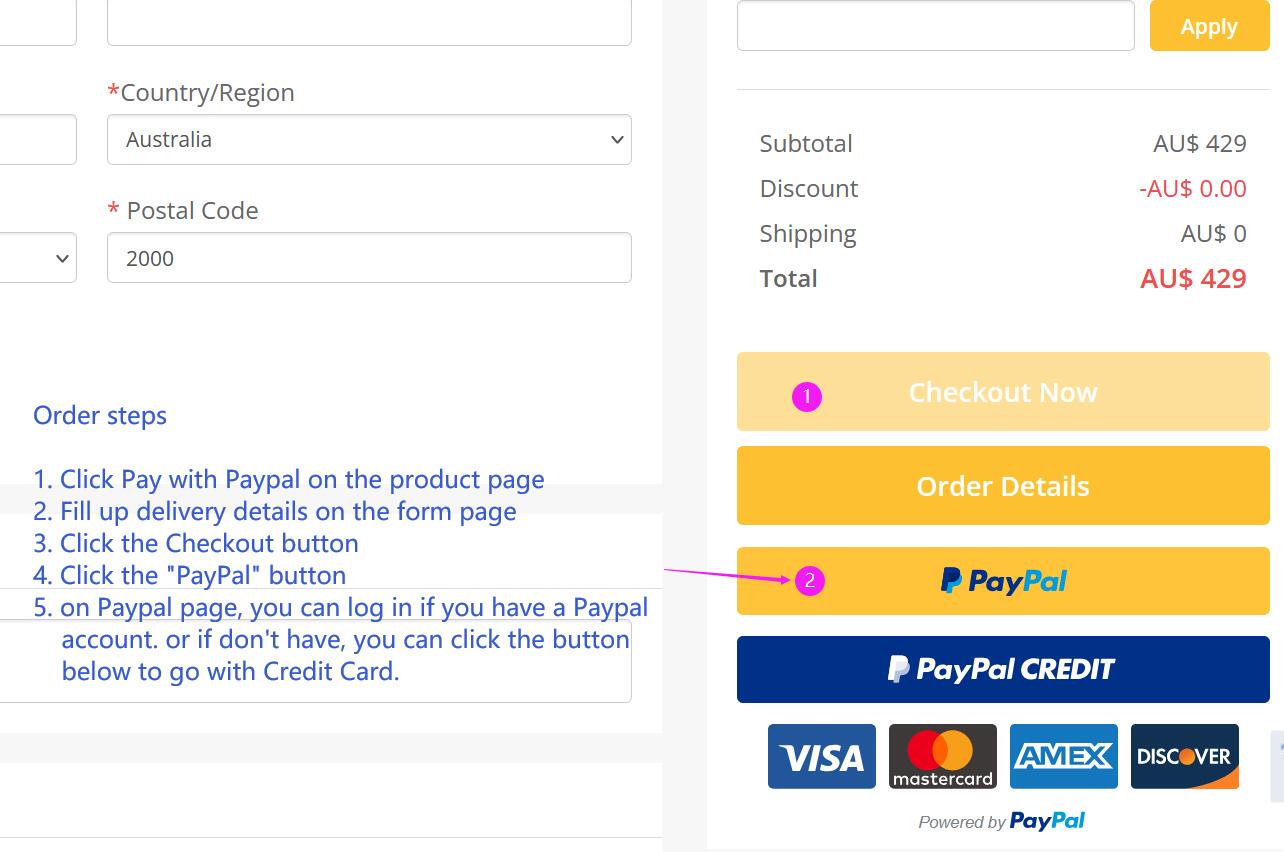Click the coupon code input field beside Apply

935,25
